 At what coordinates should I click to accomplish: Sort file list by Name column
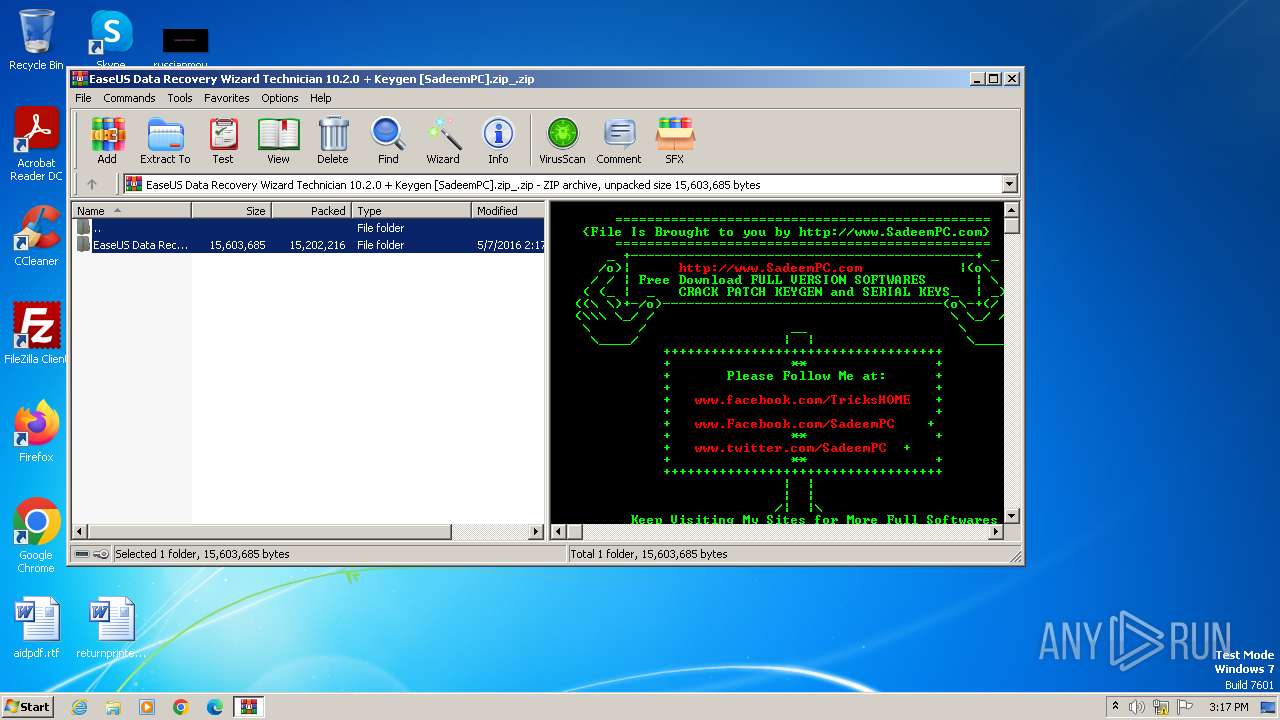pos(131,211)
